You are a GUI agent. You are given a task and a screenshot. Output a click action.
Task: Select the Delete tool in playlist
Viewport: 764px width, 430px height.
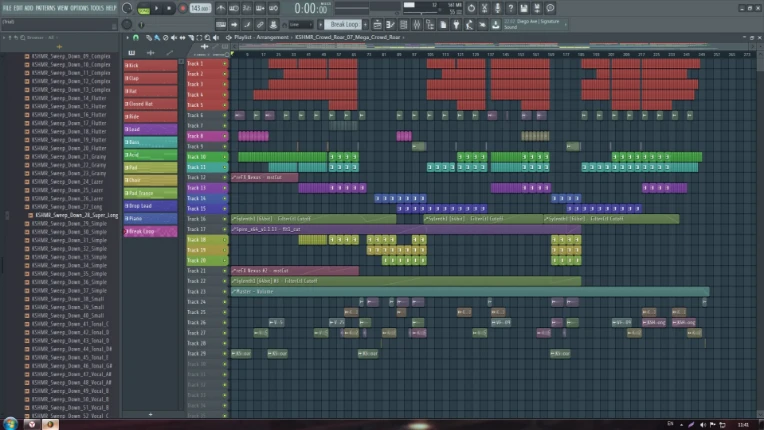tap(165, 37)
